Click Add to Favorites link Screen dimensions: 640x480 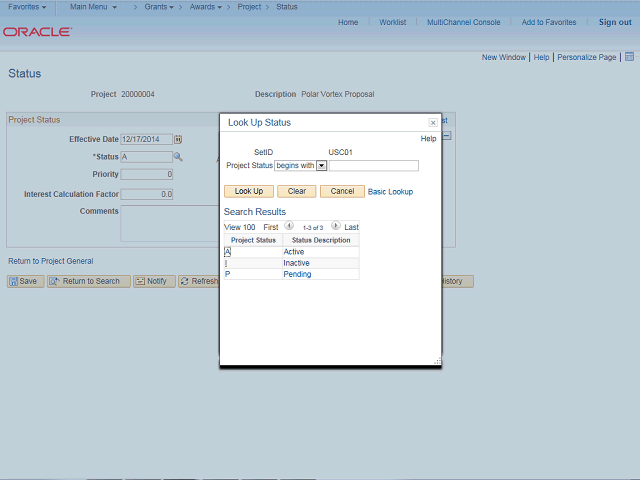coord(549,22)
